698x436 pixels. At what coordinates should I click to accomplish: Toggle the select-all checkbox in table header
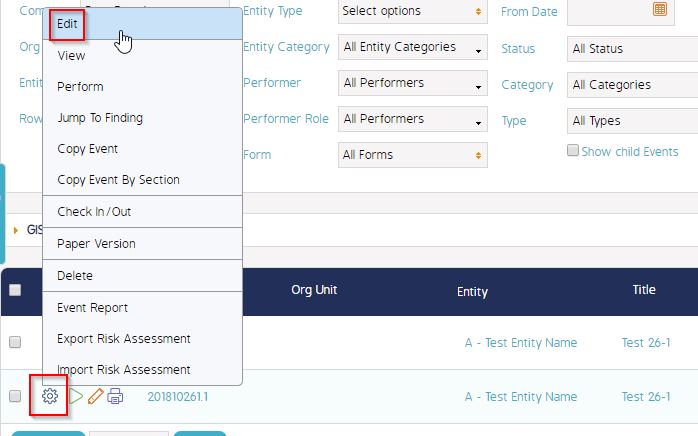[x=15, y=290]
